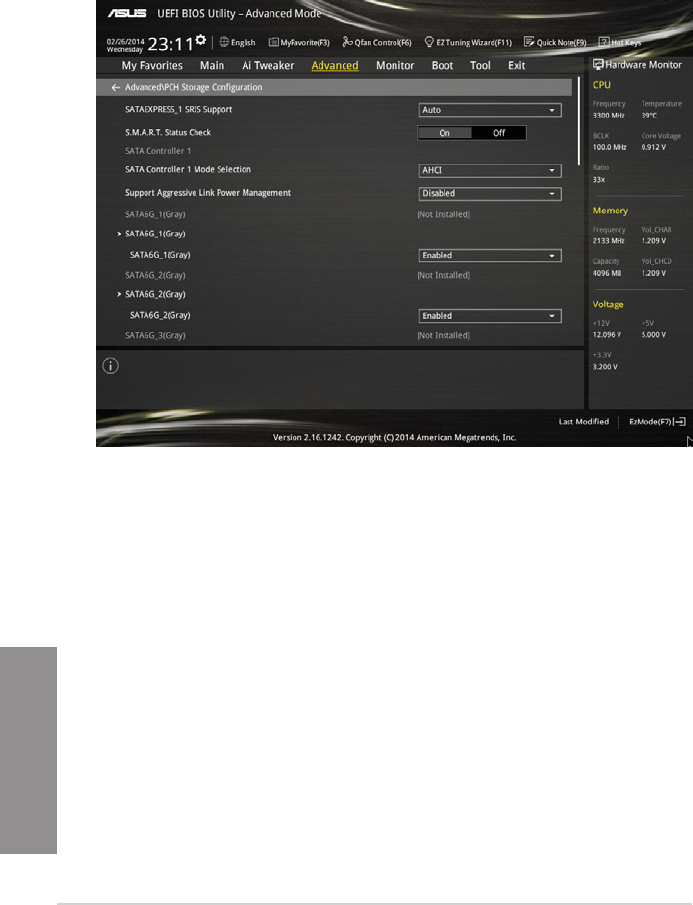Click the Quick Note(F9) notepad icon

click(529, 42)
